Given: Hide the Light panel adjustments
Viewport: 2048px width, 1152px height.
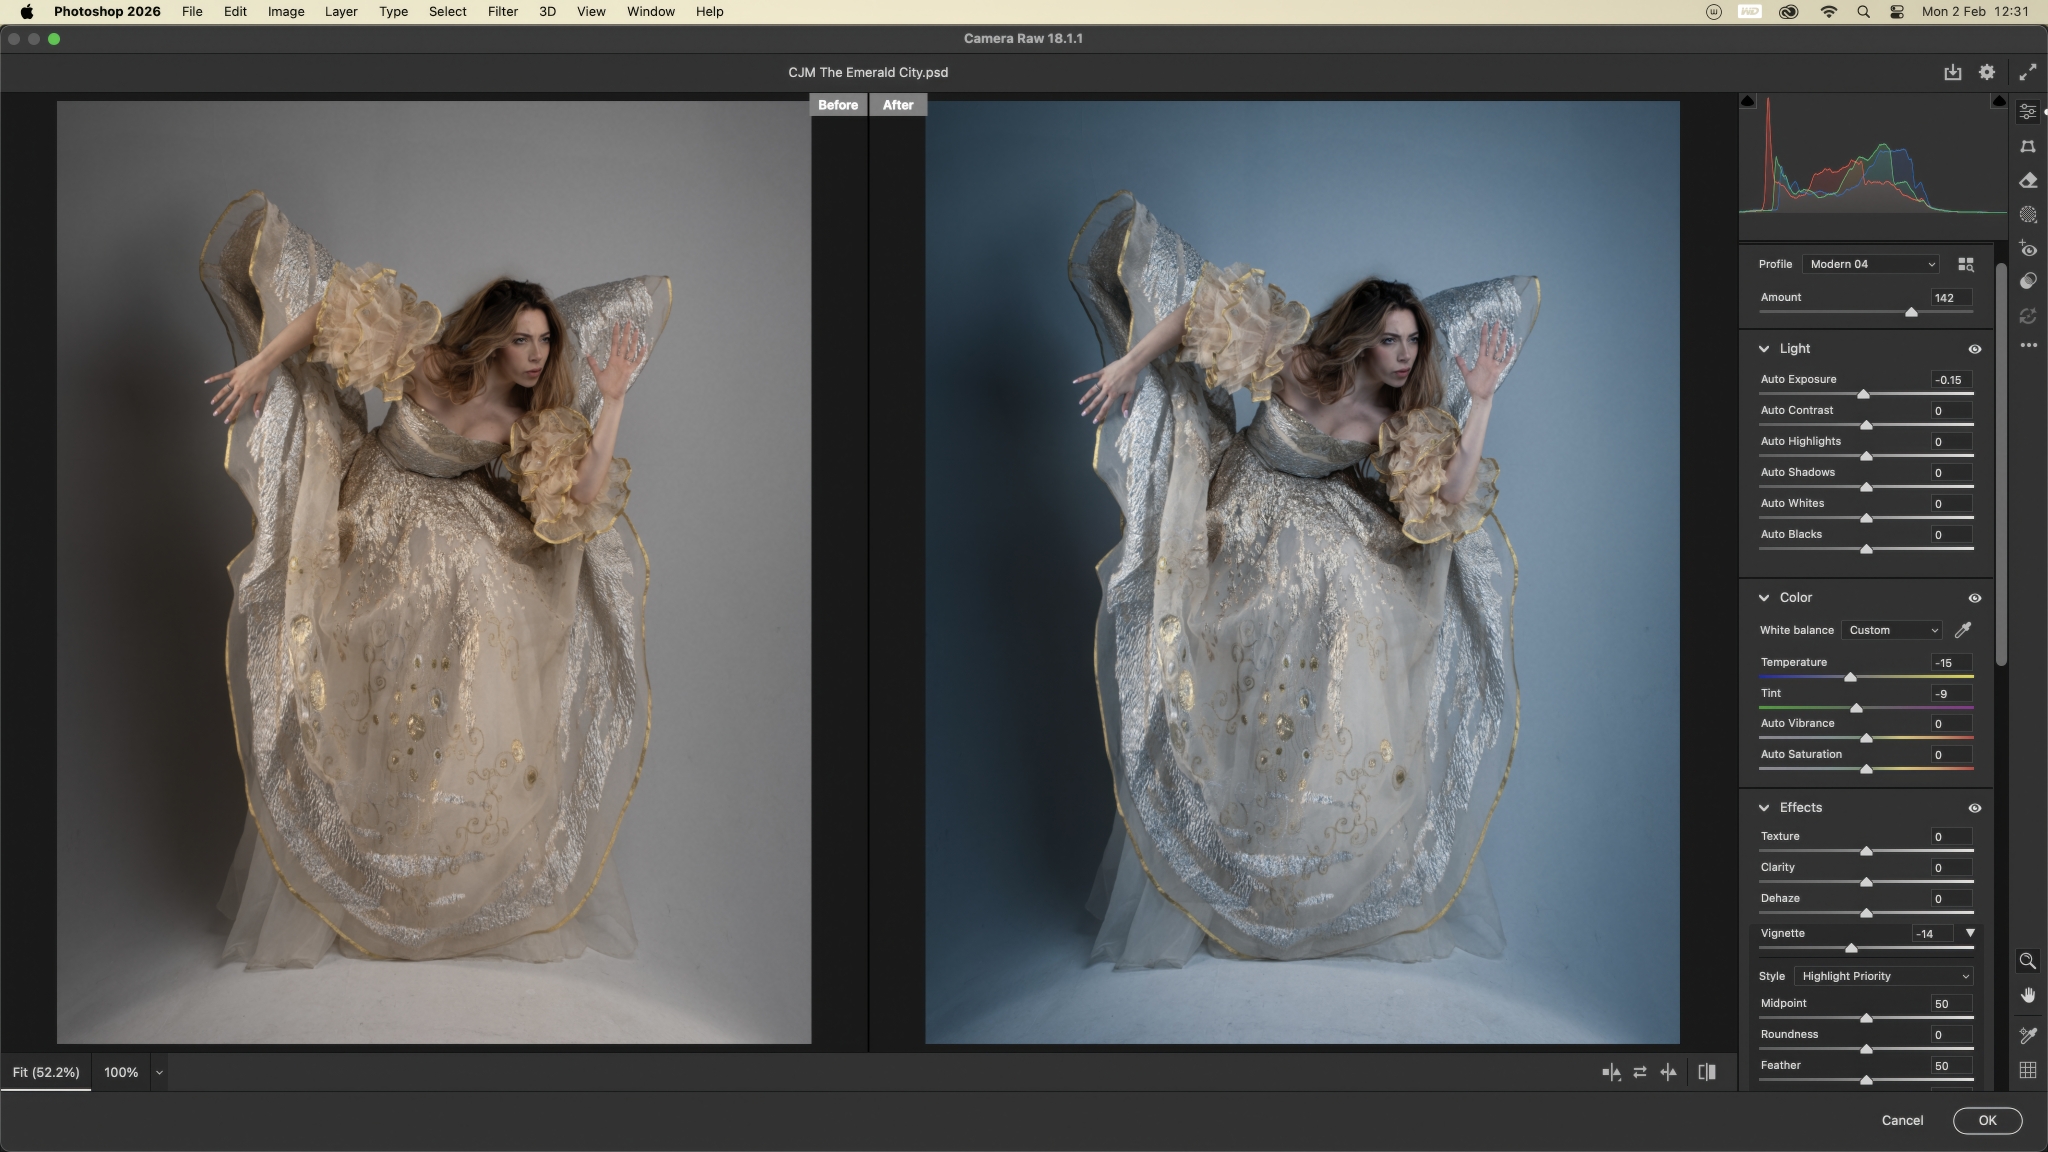Looking at the screenshot, I should pyautogui.click(x=1975, y=349).
